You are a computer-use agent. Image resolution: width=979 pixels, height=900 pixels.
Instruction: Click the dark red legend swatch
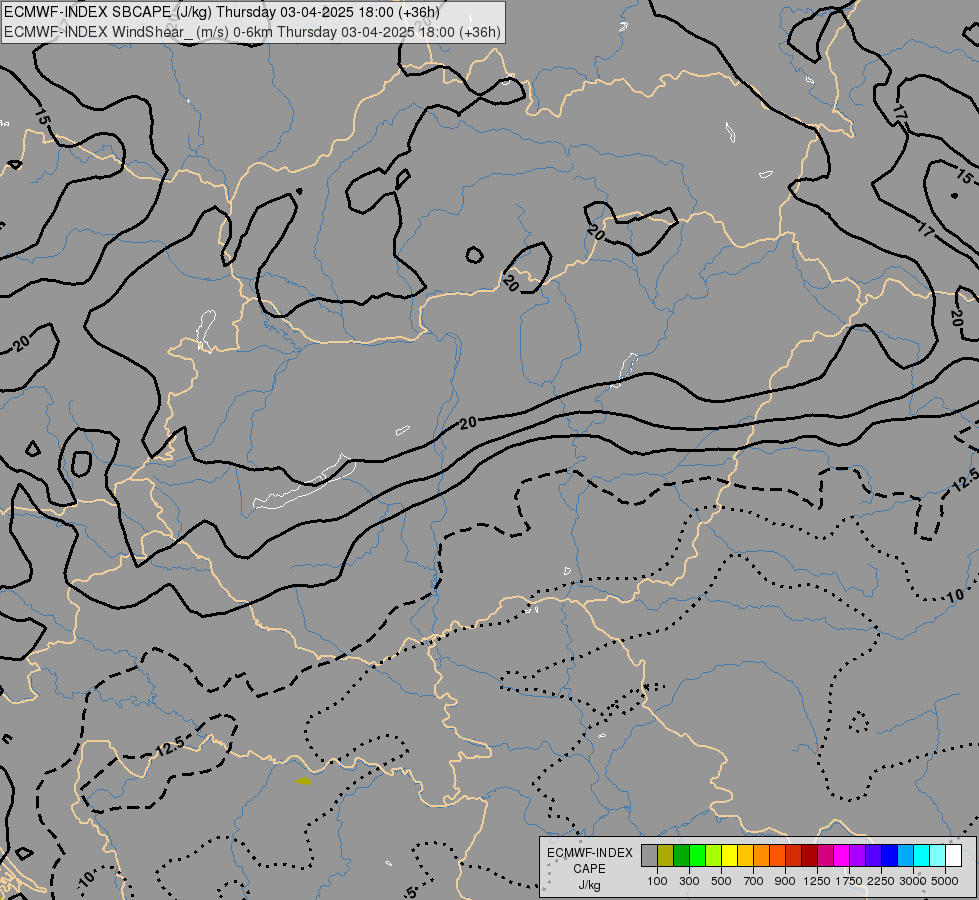(x=809, y=856)
